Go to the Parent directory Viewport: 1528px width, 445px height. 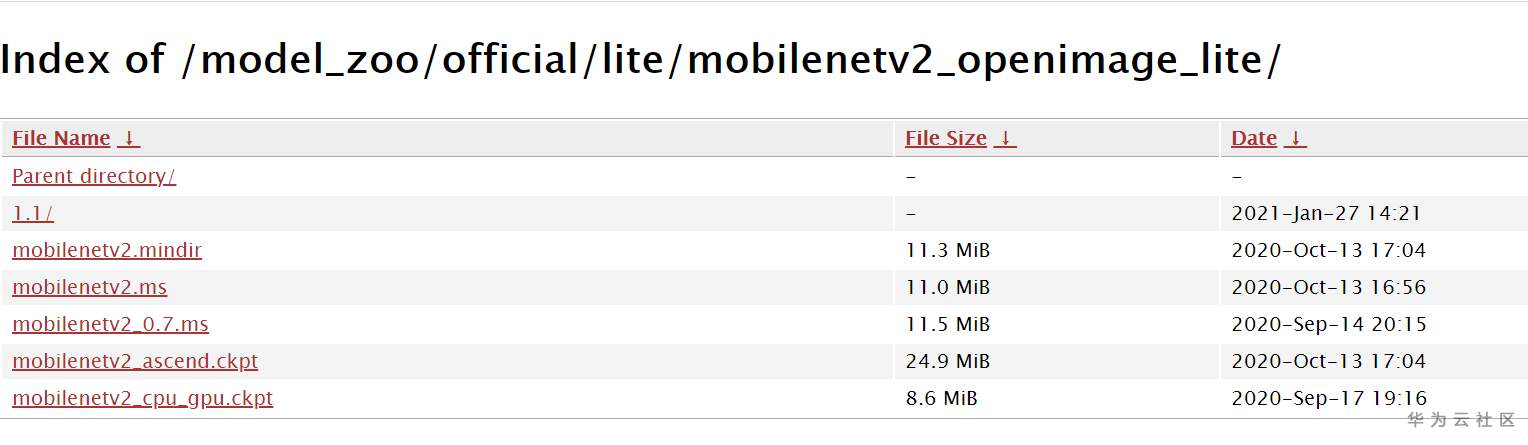coord(93,176)
